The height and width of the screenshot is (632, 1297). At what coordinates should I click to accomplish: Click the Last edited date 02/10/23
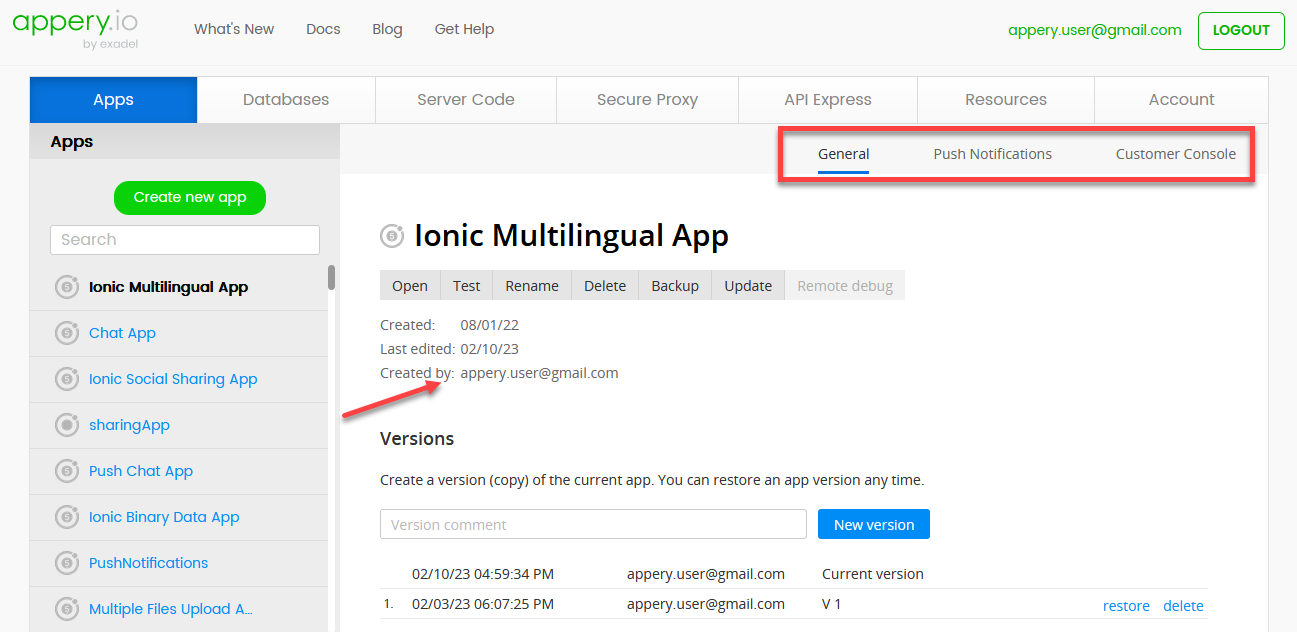(489, 349)
